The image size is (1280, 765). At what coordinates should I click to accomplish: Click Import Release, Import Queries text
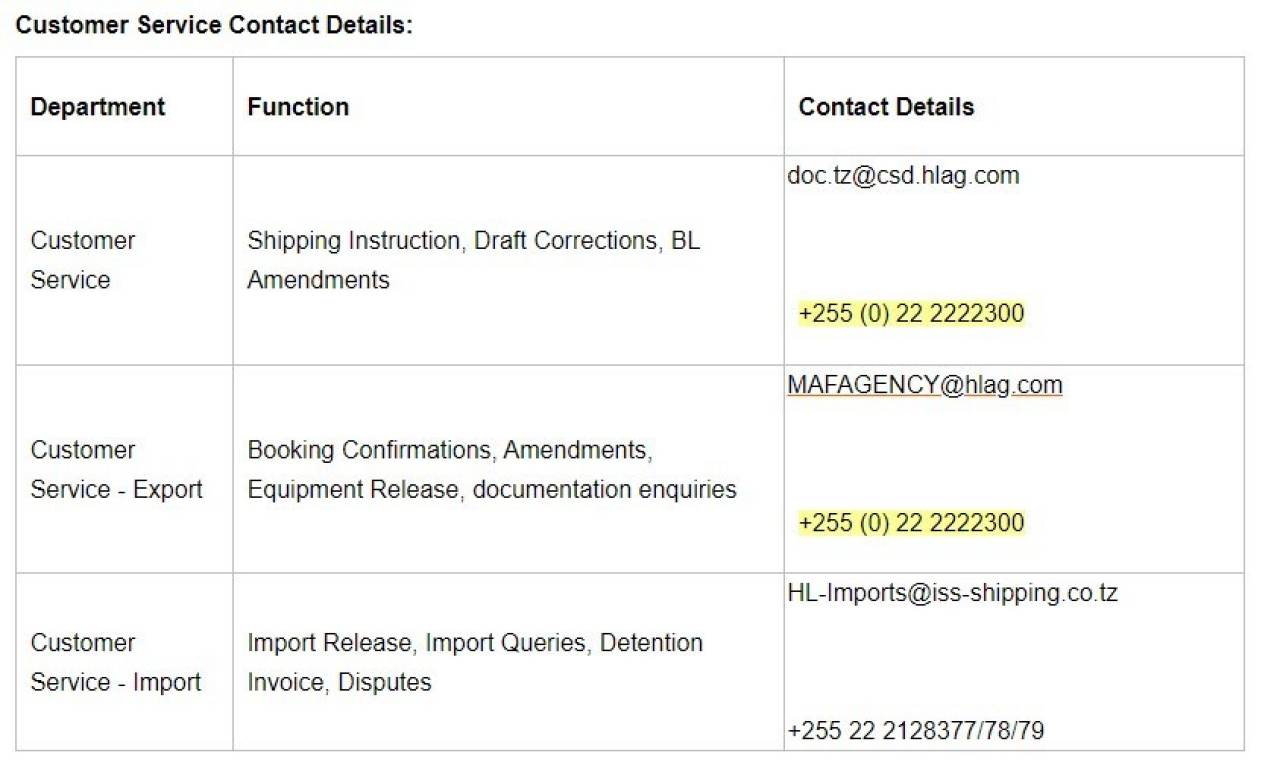point(420,643)
